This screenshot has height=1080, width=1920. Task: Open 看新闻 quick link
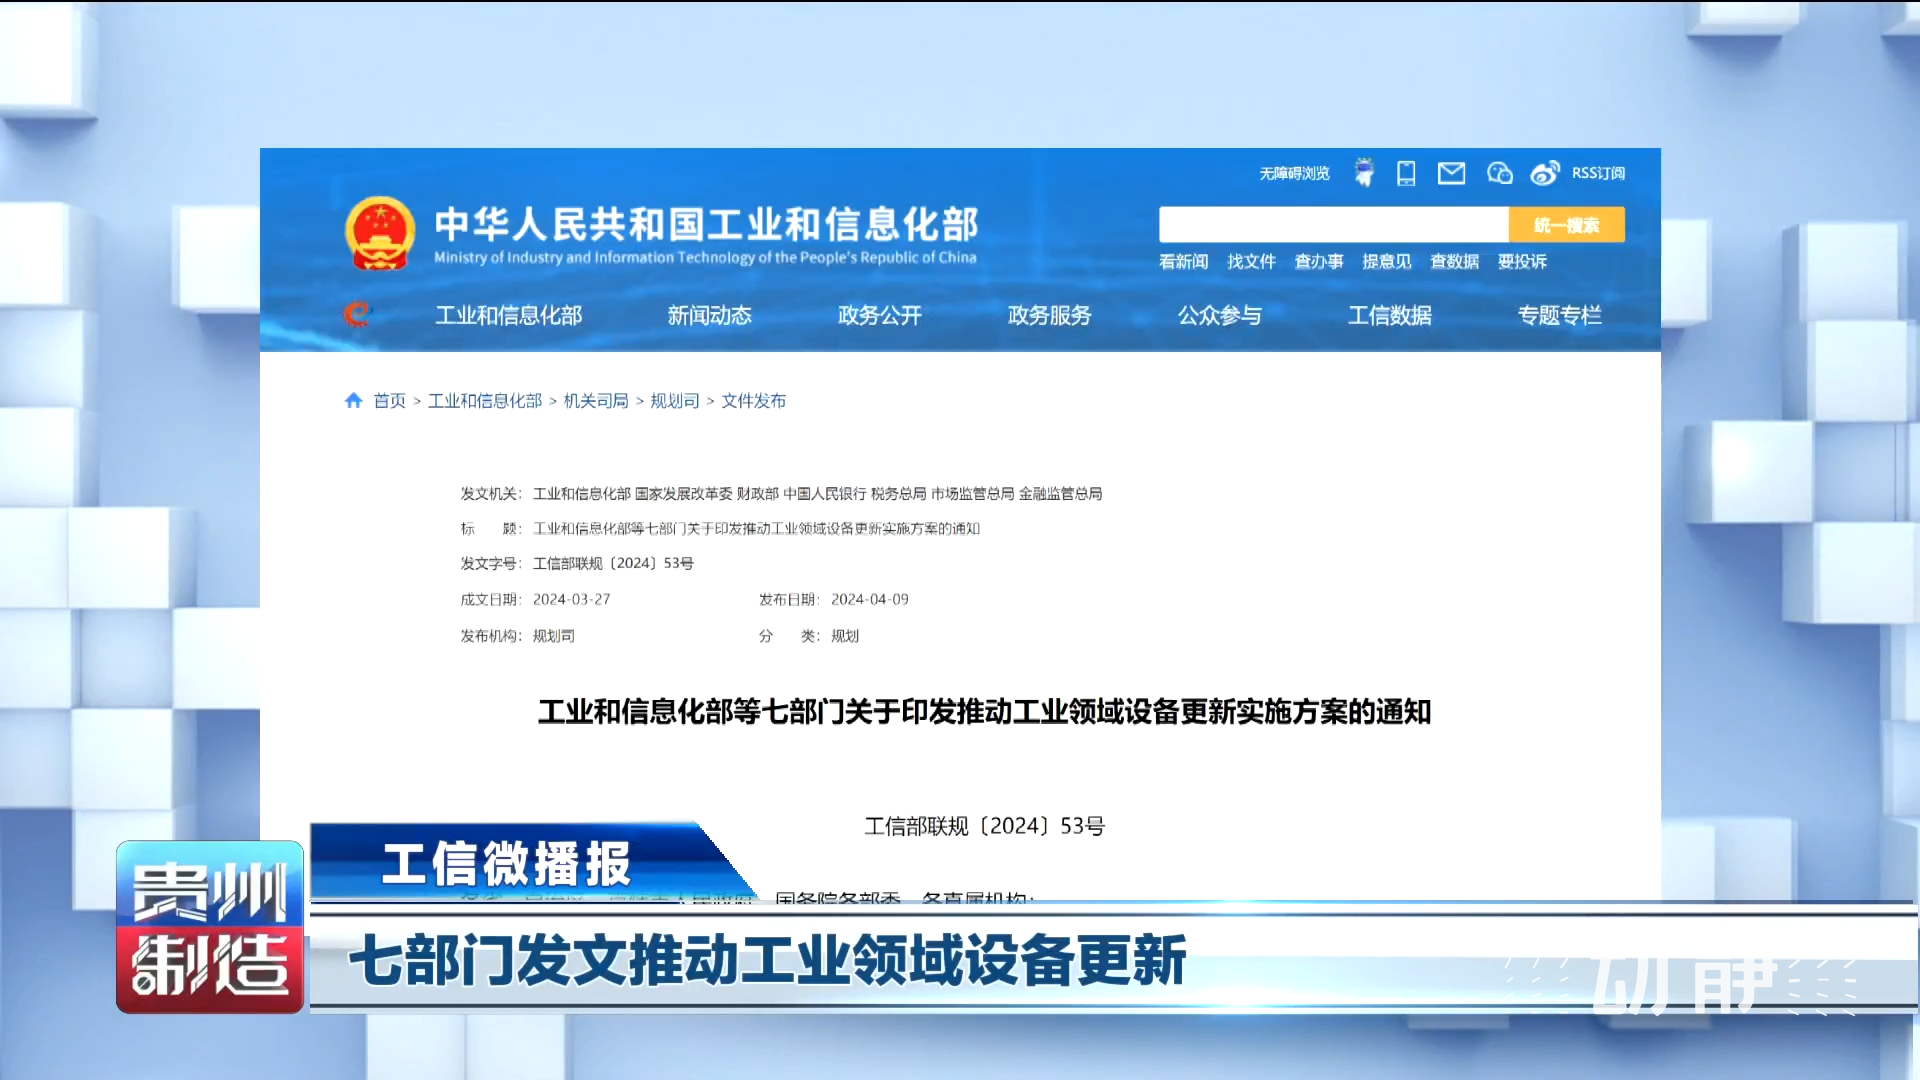(x=1183, y=261)
